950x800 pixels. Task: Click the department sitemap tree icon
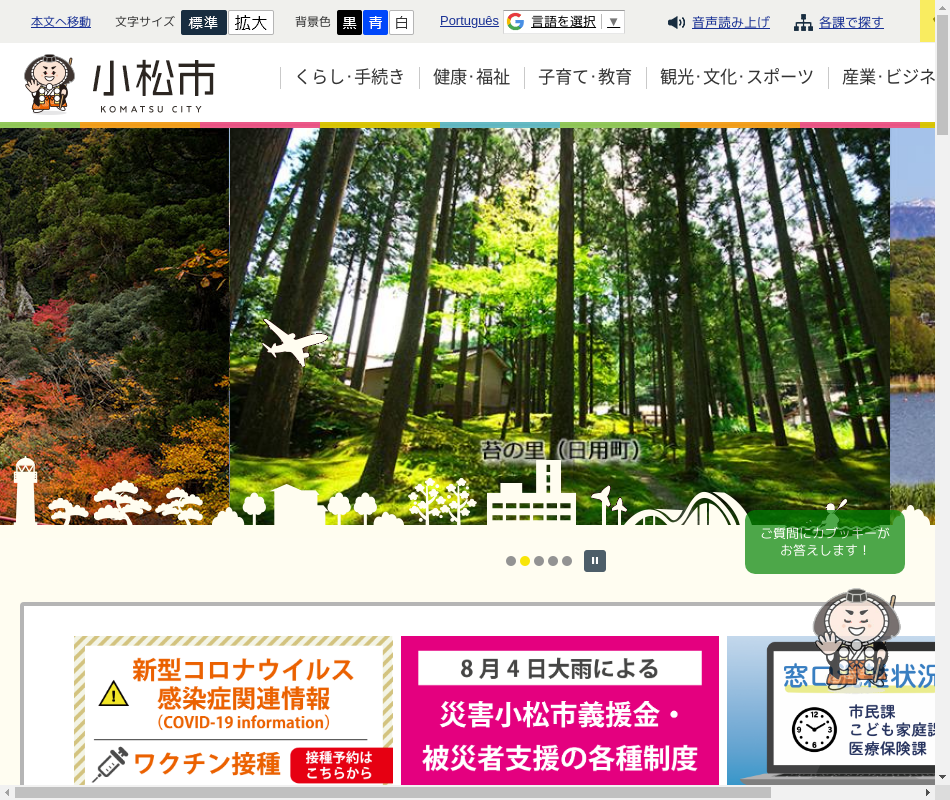pyautogui.click(x=803, y=23)
